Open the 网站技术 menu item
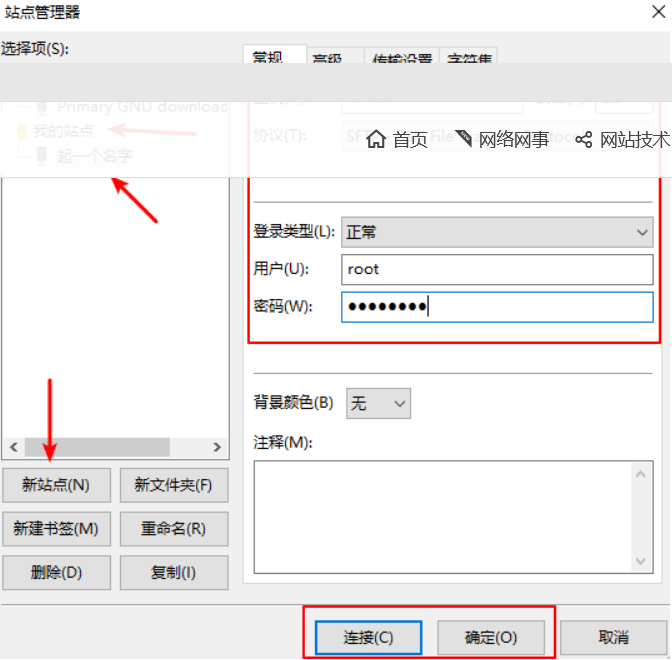672x660 pixels. (634, 140)
